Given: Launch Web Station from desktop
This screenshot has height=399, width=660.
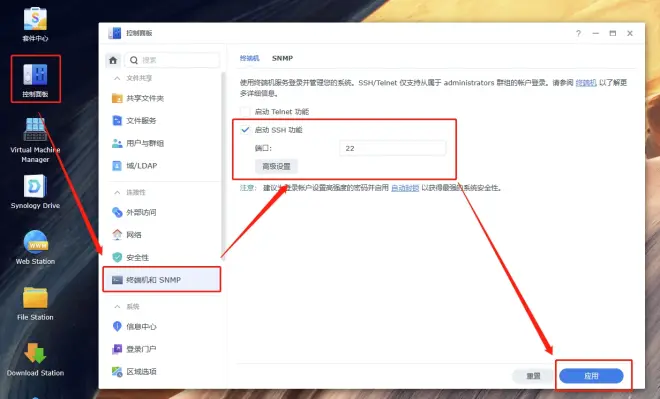Looking at the screenshot, I should pos(35,247).
